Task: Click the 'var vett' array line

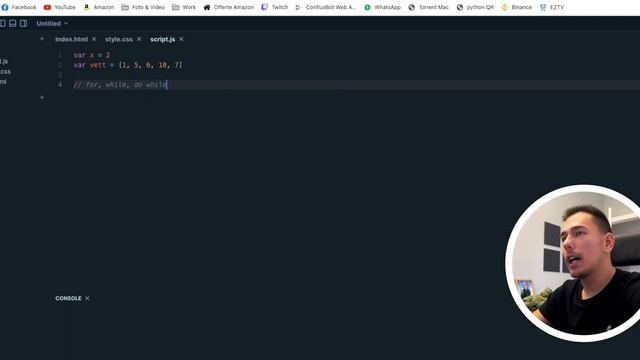Action: pyautogui.click(x=128, y=65)
